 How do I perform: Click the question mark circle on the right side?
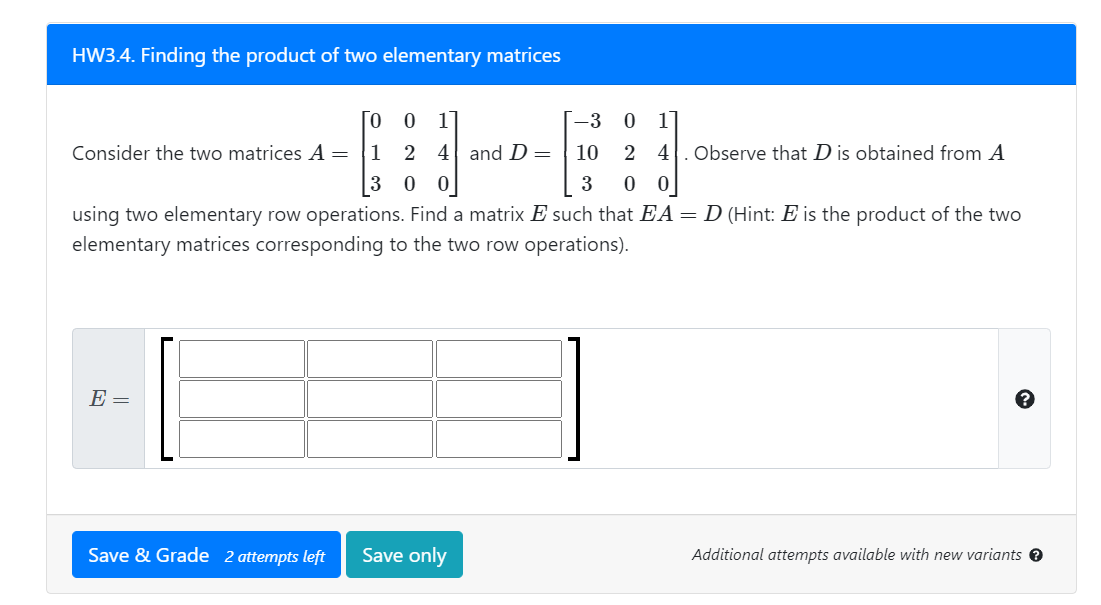[1023, 399]
